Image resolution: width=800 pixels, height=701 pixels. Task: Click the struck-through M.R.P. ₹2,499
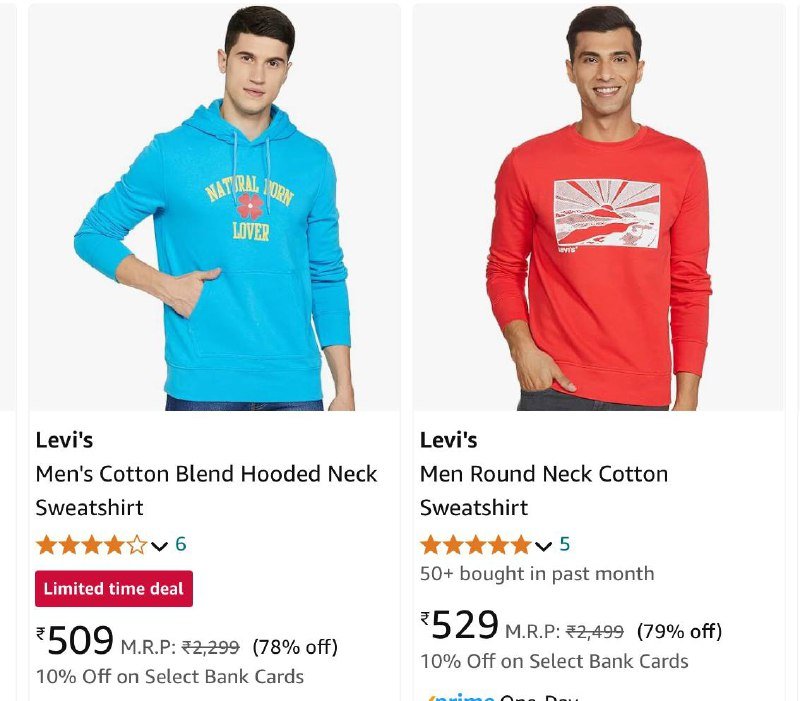(x=594, y=632)
